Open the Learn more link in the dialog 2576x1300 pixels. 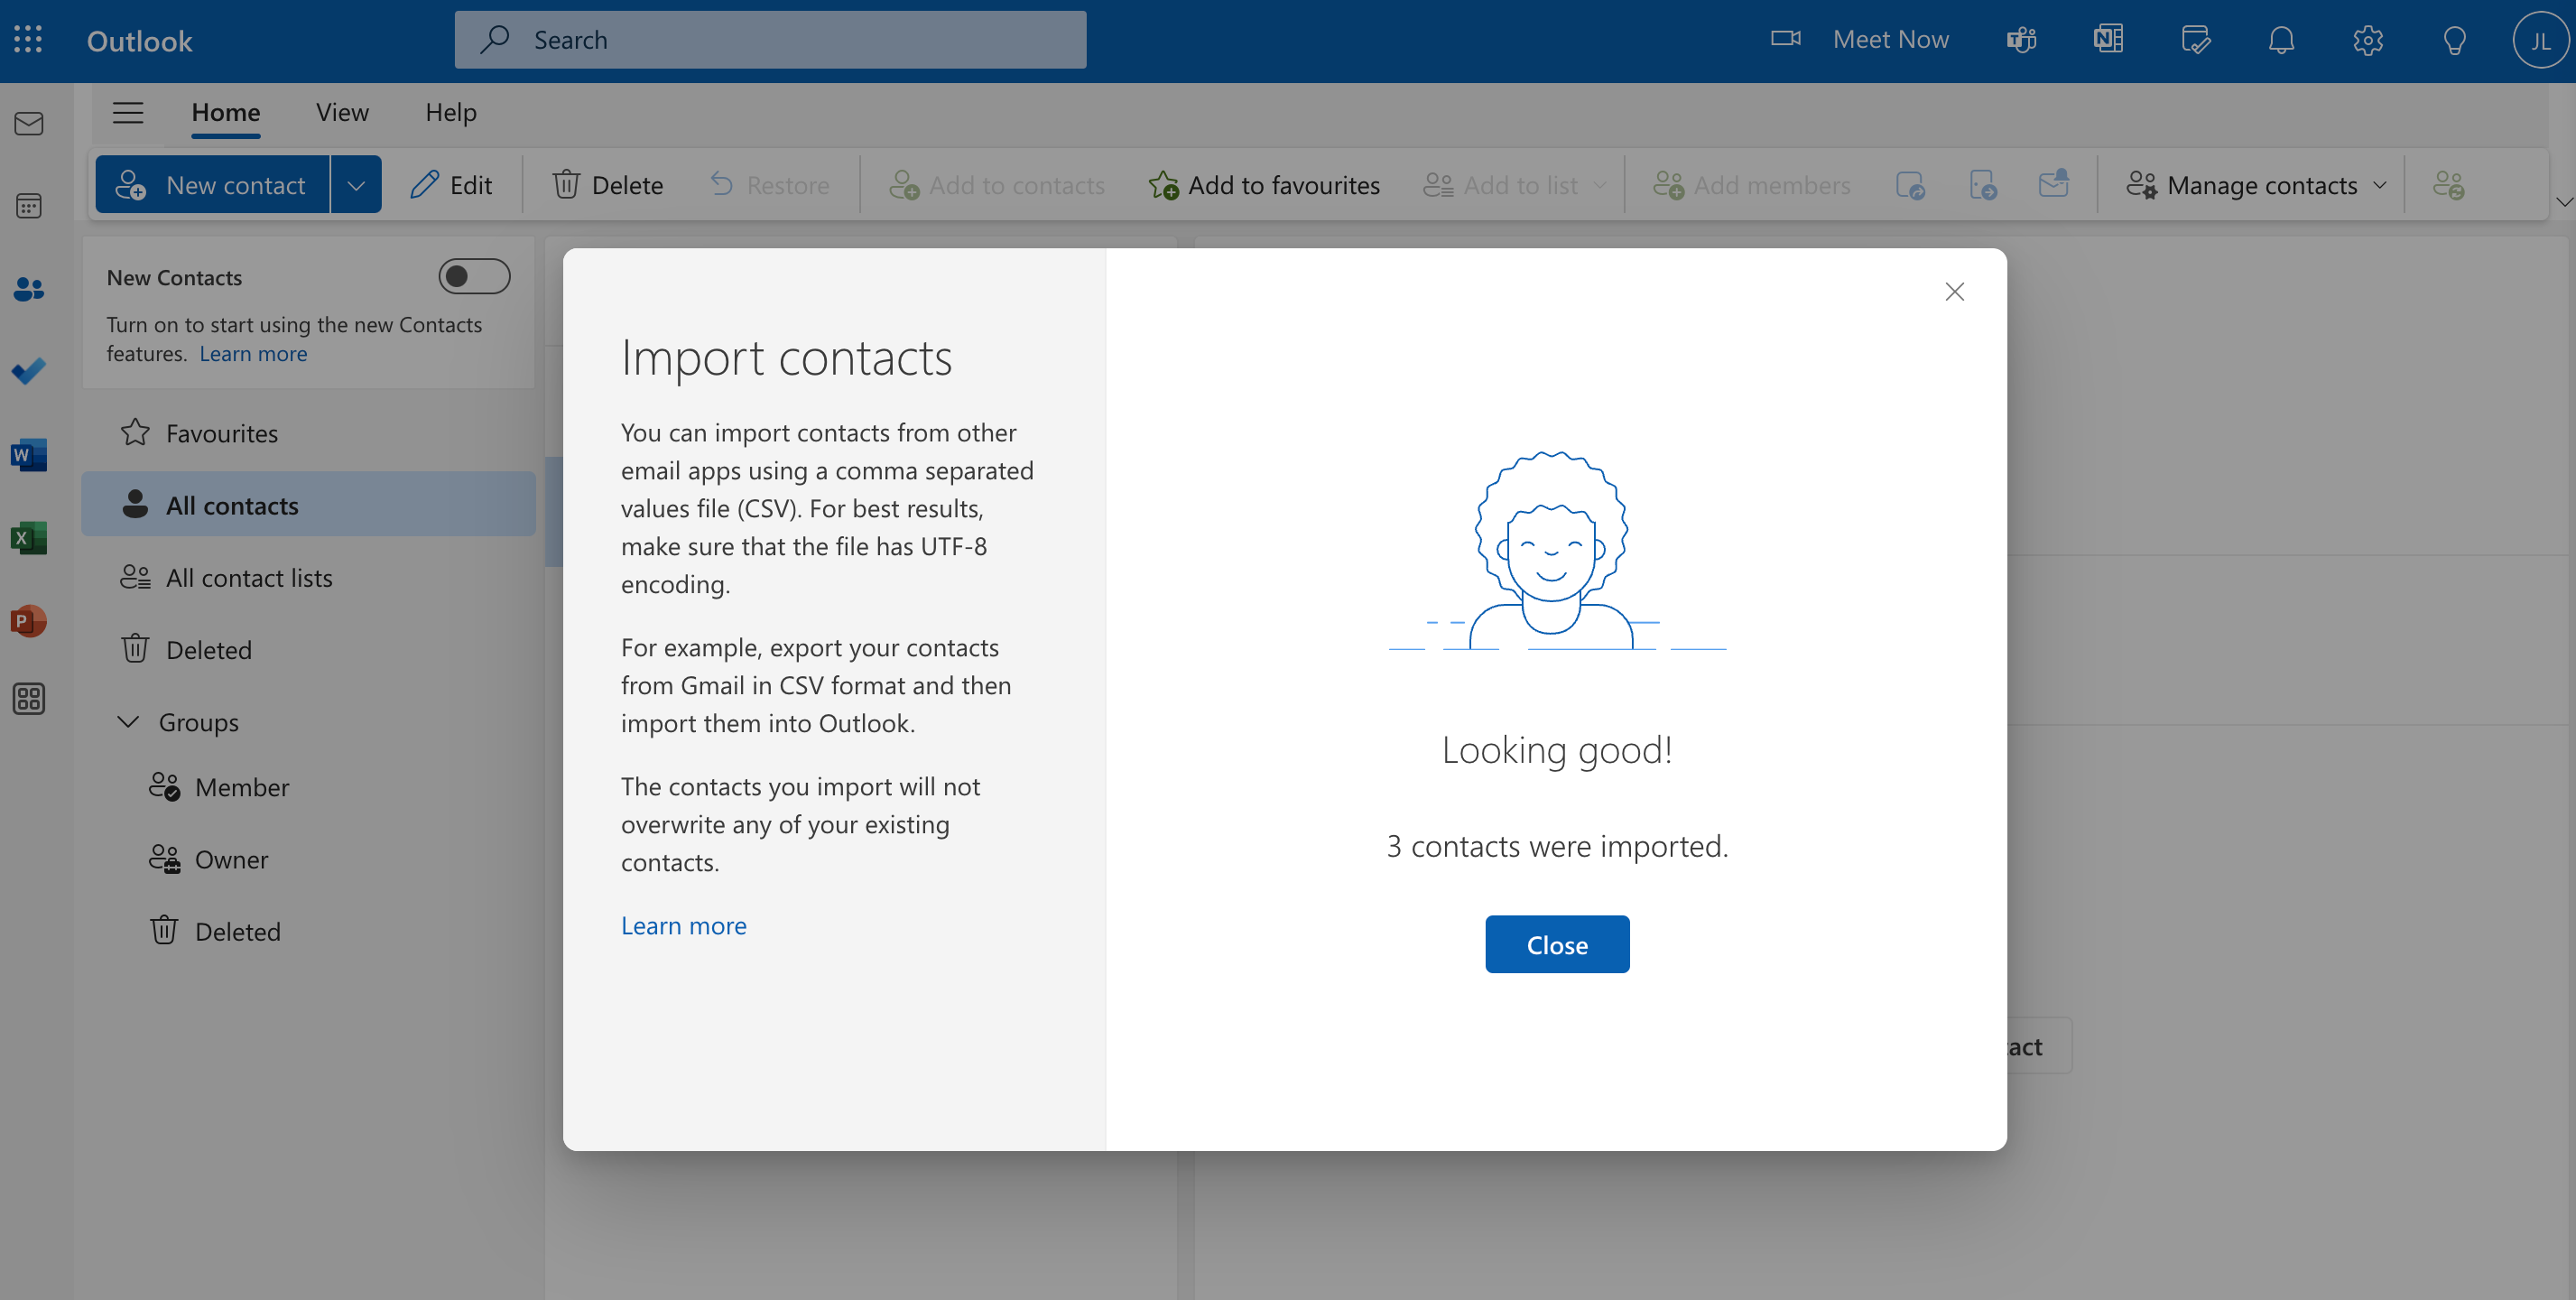click(683, 925)
